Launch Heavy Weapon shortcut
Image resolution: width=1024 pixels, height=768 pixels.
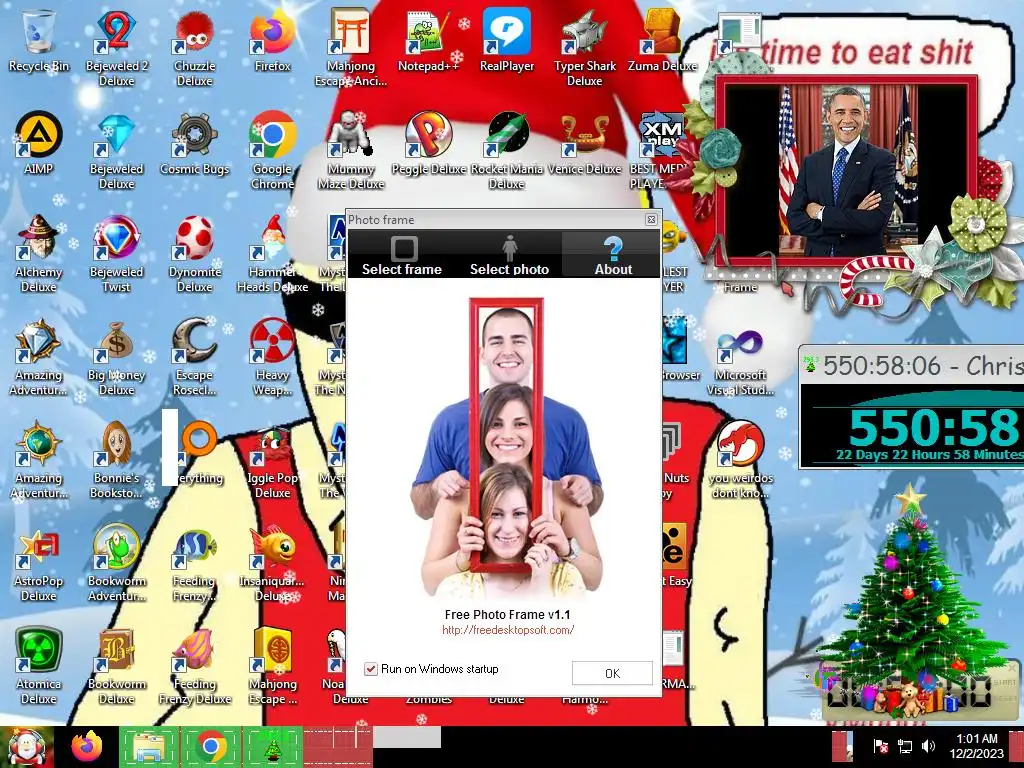tap(272, 357)
